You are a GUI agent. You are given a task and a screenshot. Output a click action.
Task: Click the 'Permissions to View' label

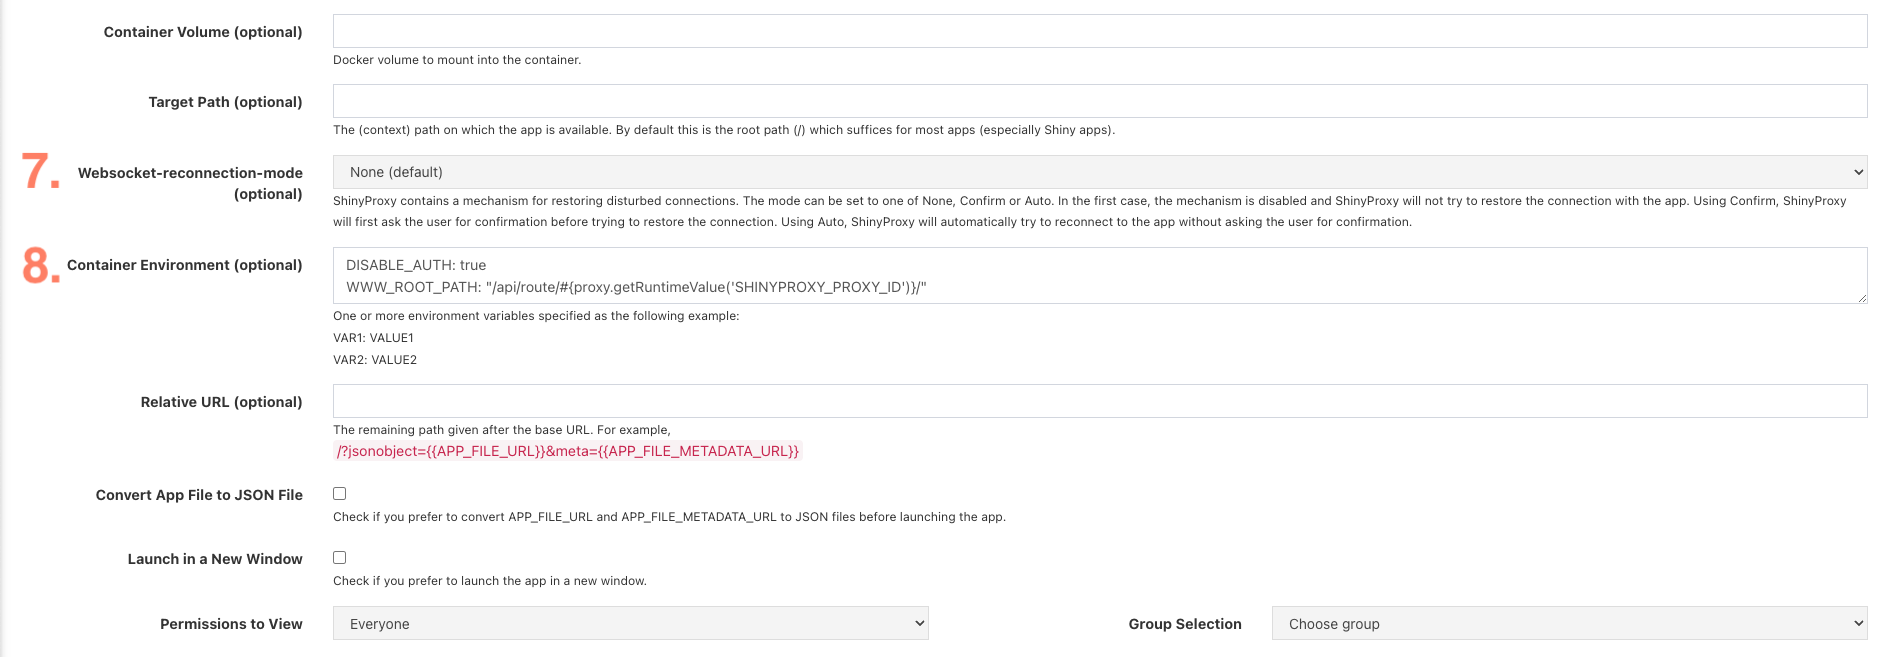[x=231, y=624]
